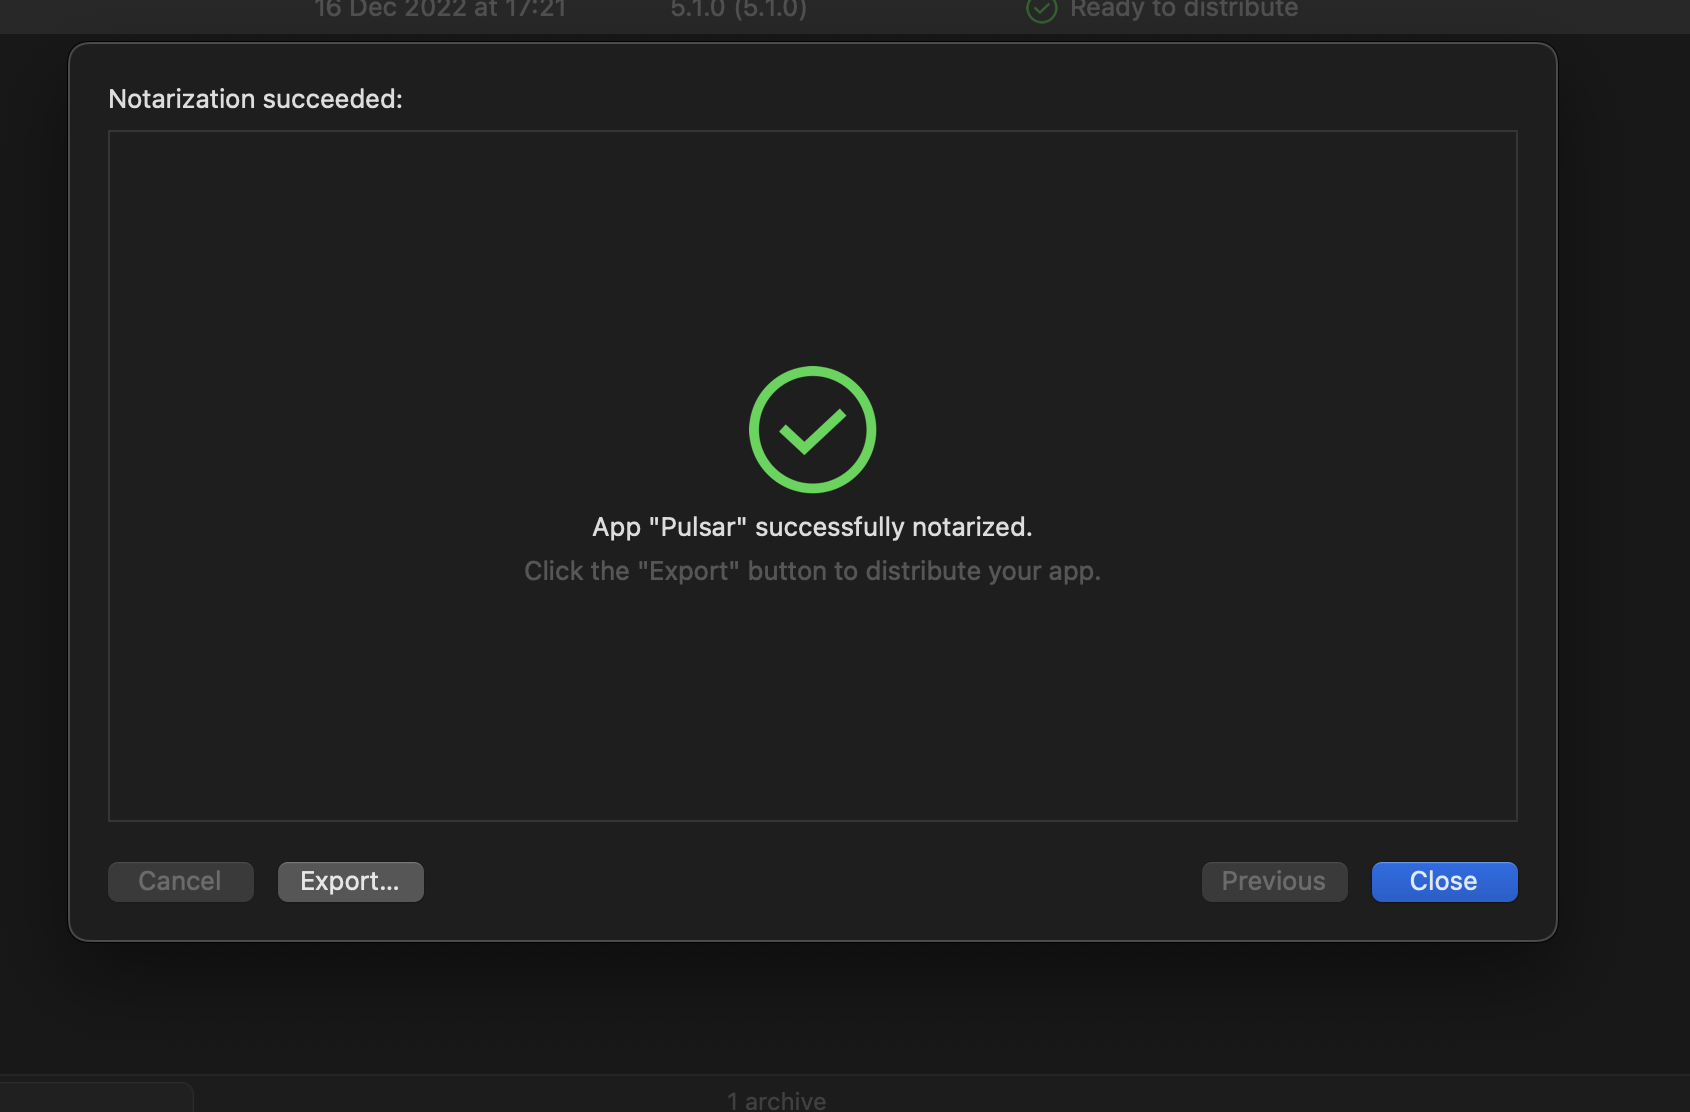Image resolution: width=1690 pixels, height=1112 pixels.
Task: Click the partially visible panel at bottom left
Action: click(96, 1097)
